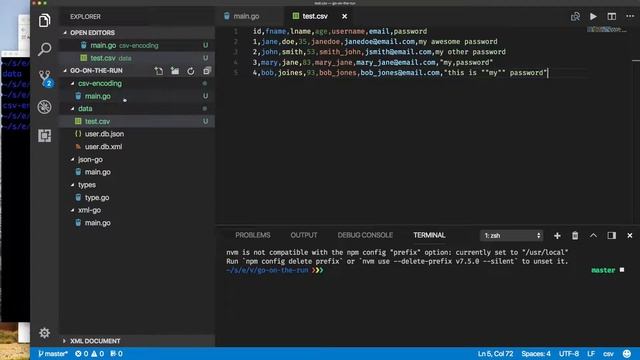Open main.go under csv-encoding folder
The width and height of the screenshot is (640, 360).
click(137, 96)
